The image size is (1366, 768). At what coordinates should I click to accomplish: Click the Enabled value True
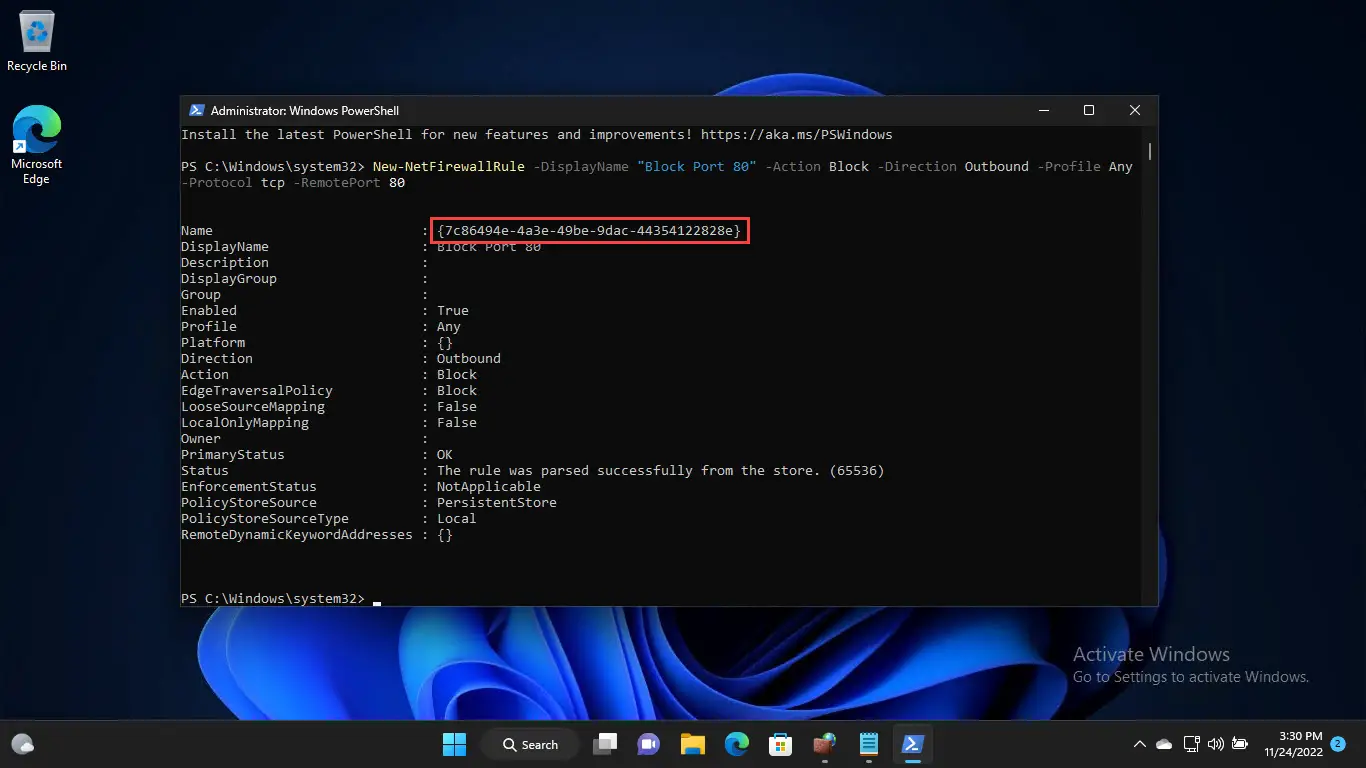click(x=453, y=310)
